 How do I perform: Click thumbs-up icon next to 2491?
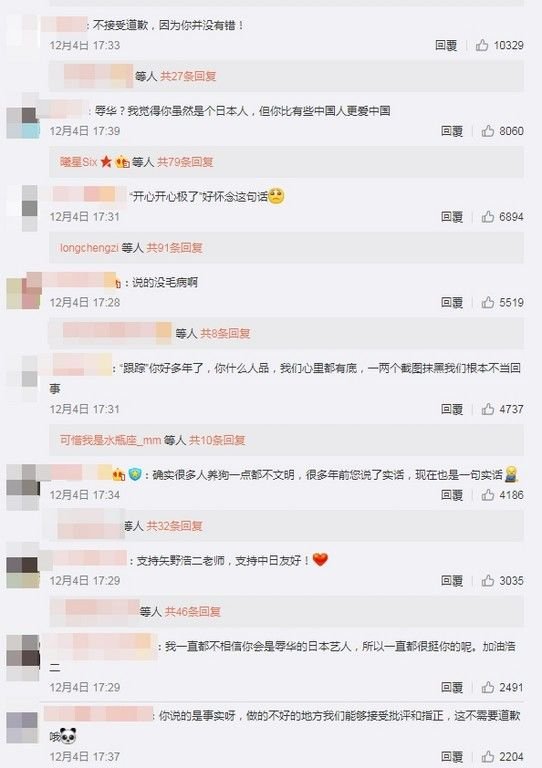click(488, 687)
